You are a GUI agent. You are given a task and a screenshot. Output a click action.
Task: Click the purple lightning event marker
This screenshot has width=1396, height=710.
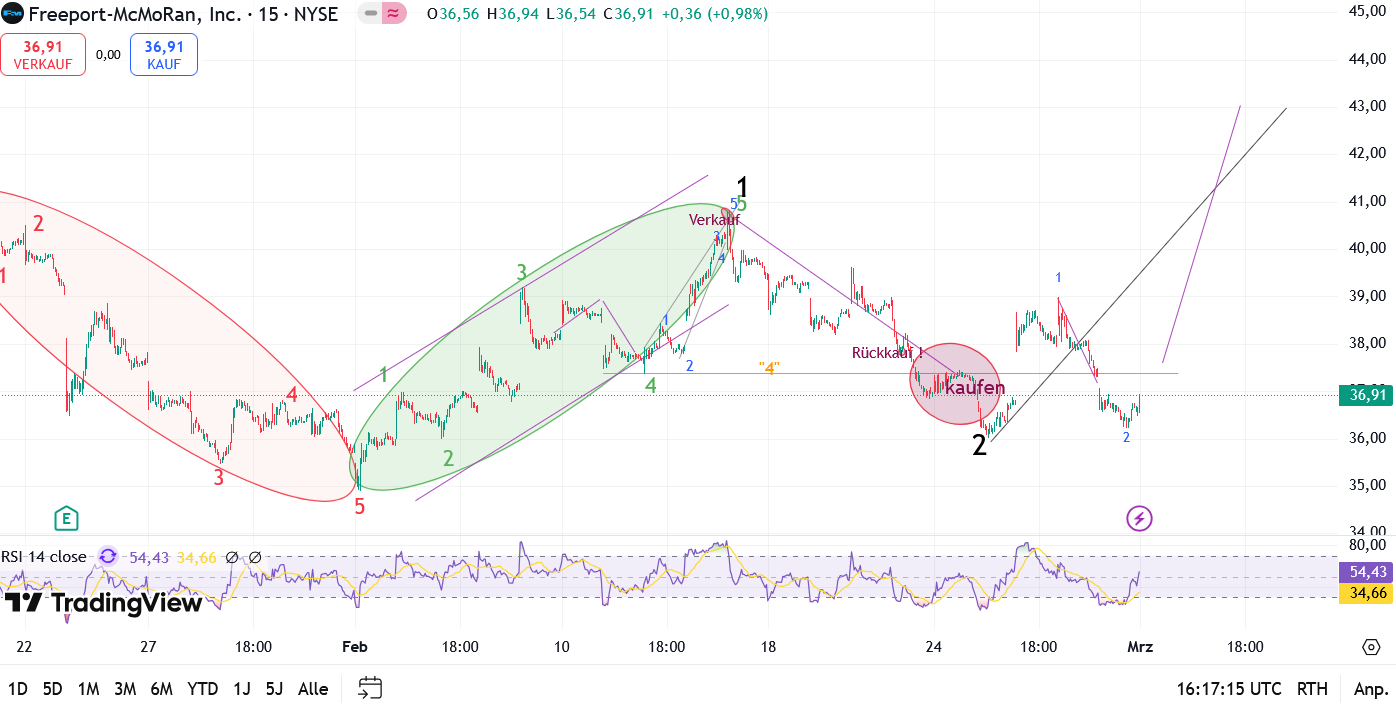point(1140,518)
